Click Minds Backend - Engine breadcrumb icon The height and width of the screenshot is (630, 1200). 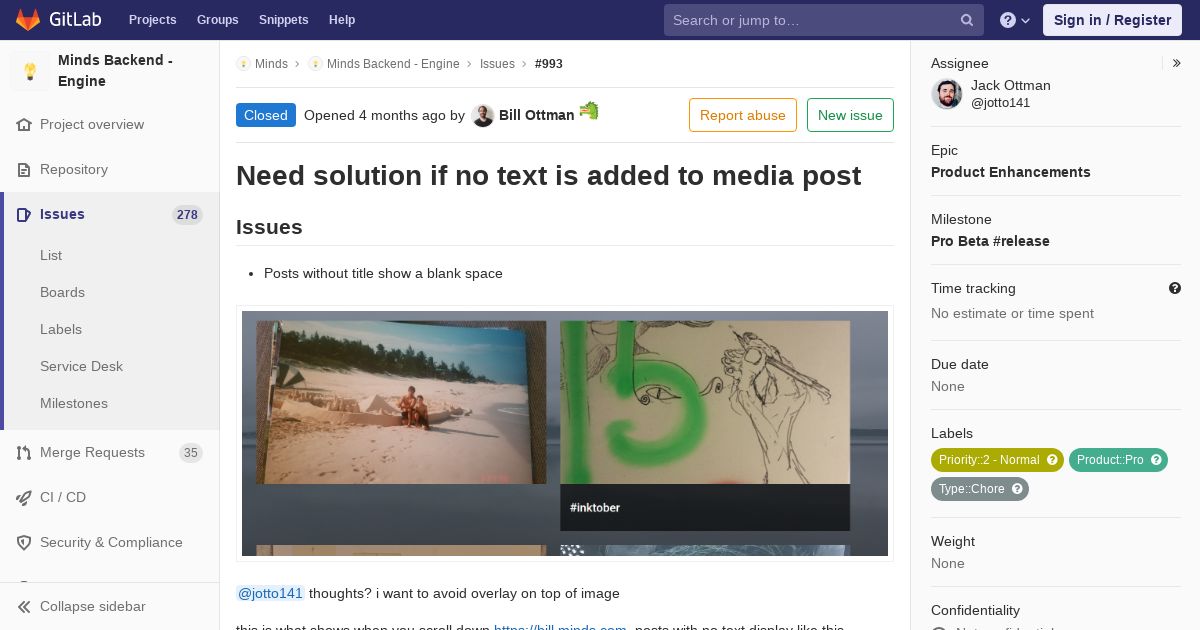(315, 64)
